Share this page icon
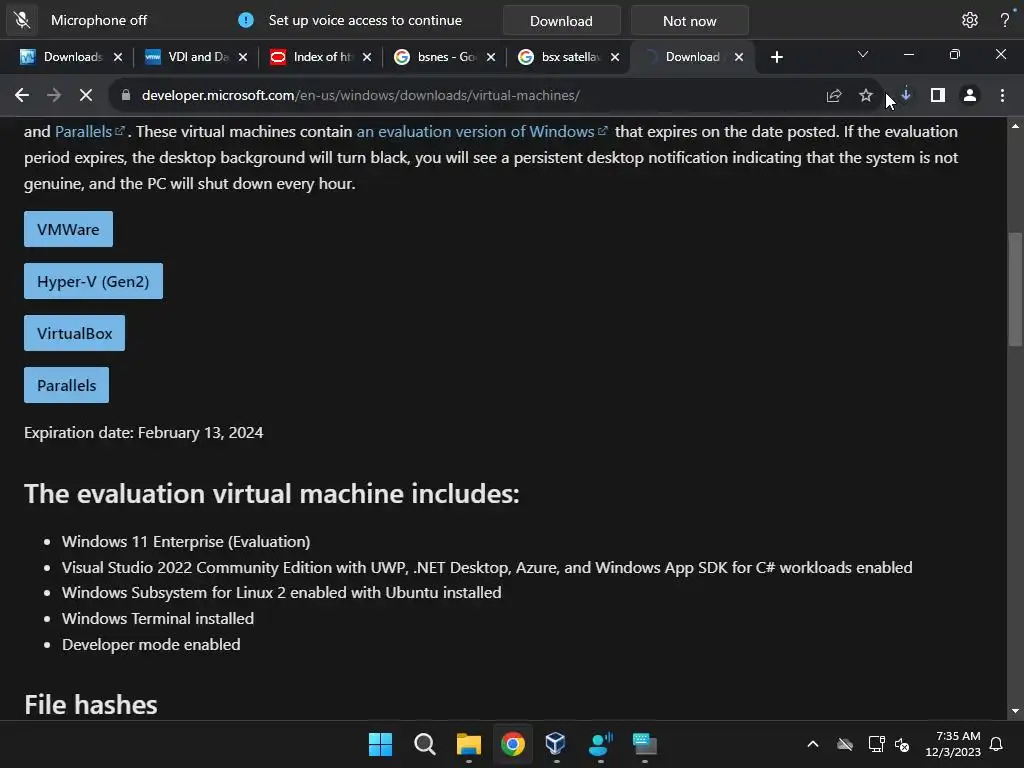The width and height of the screenshot is (1024, 768). 833,95
